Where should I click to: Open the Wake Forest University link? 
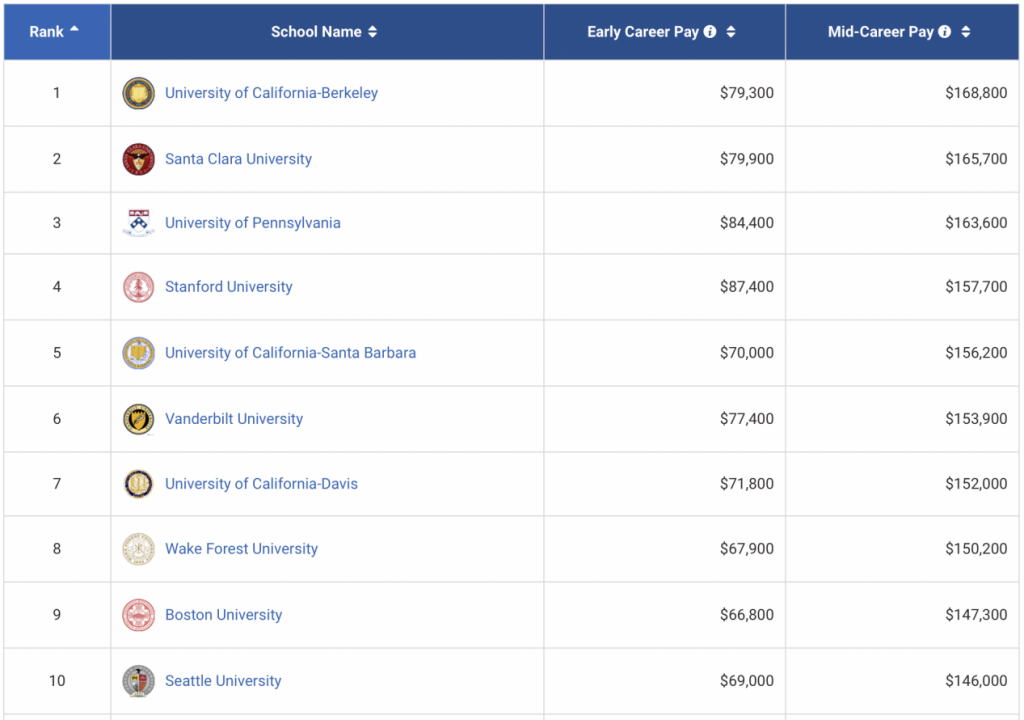pos(241,549)
